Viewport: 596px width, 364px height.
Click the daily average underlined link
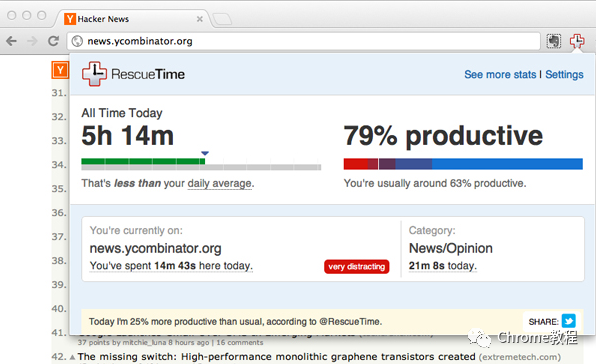219,184
